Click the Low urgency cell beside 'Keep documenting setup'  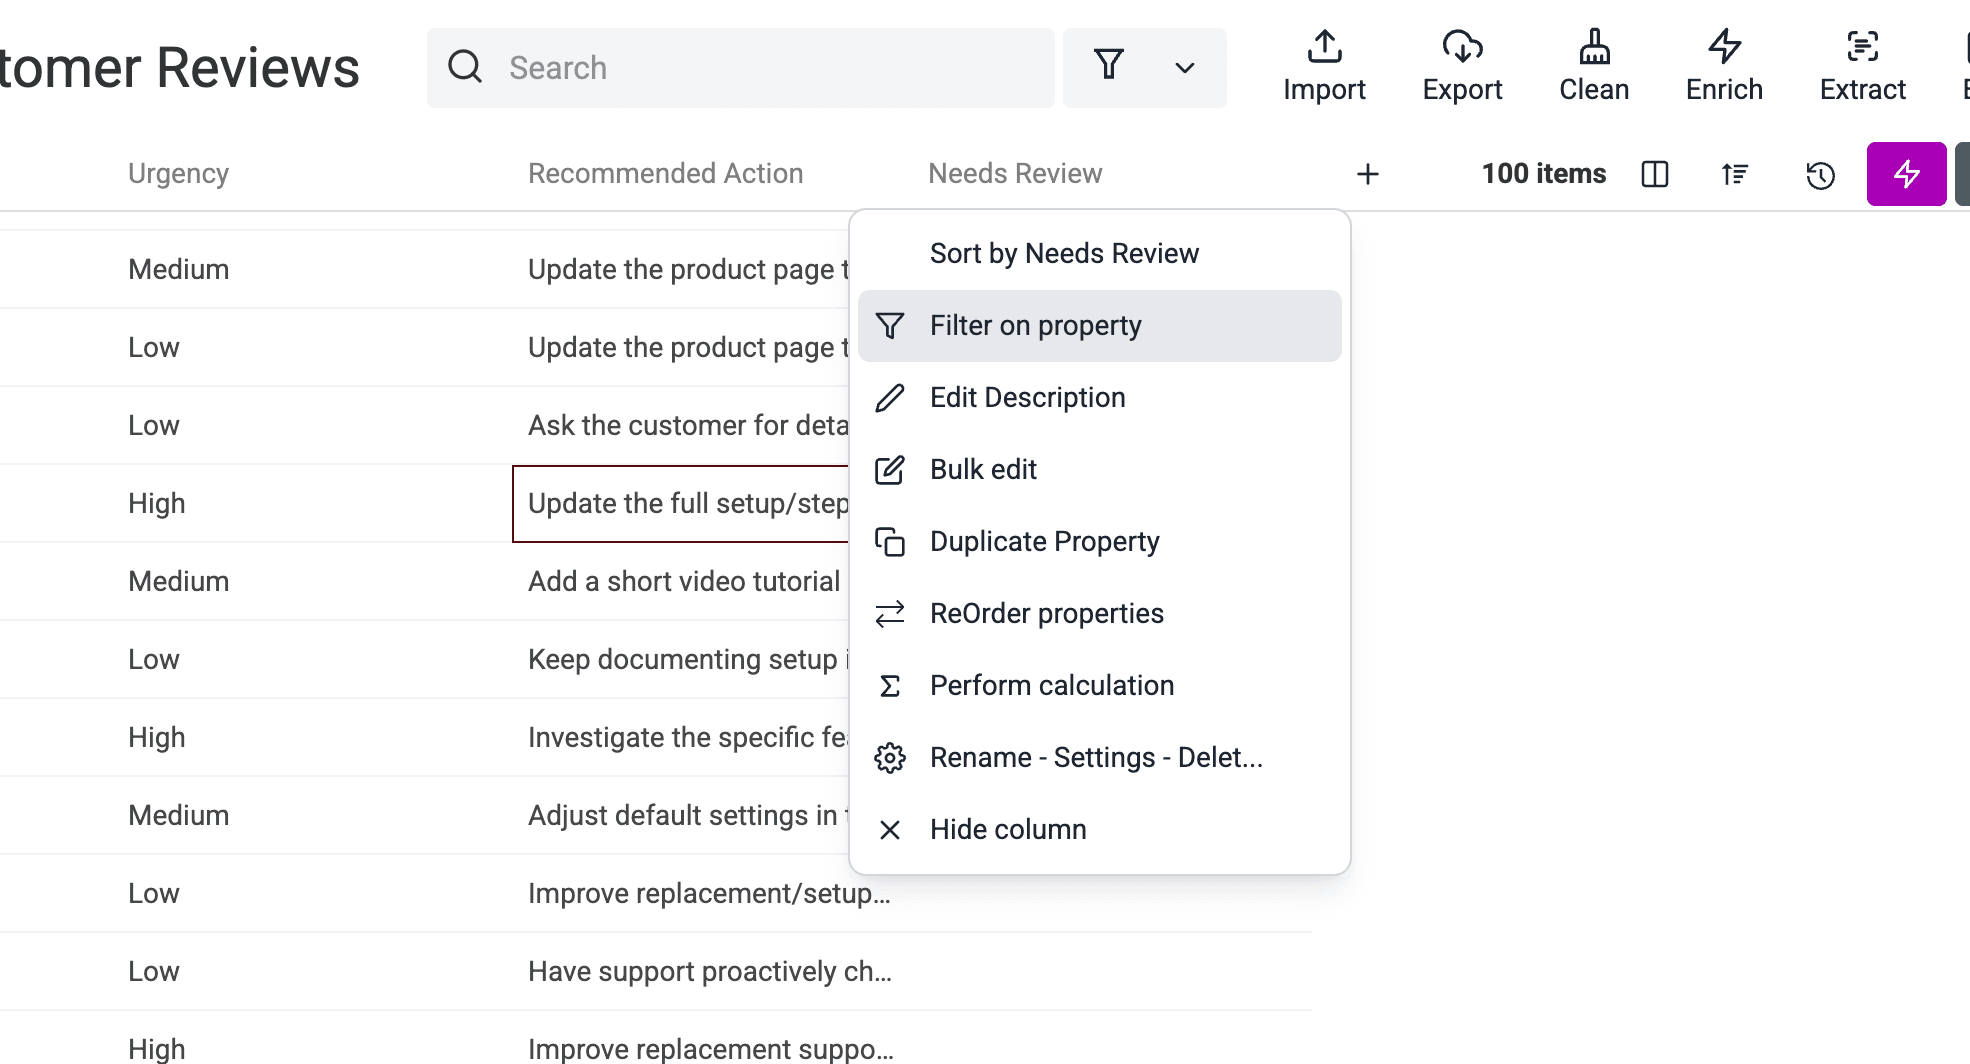(x=154, y=660)
